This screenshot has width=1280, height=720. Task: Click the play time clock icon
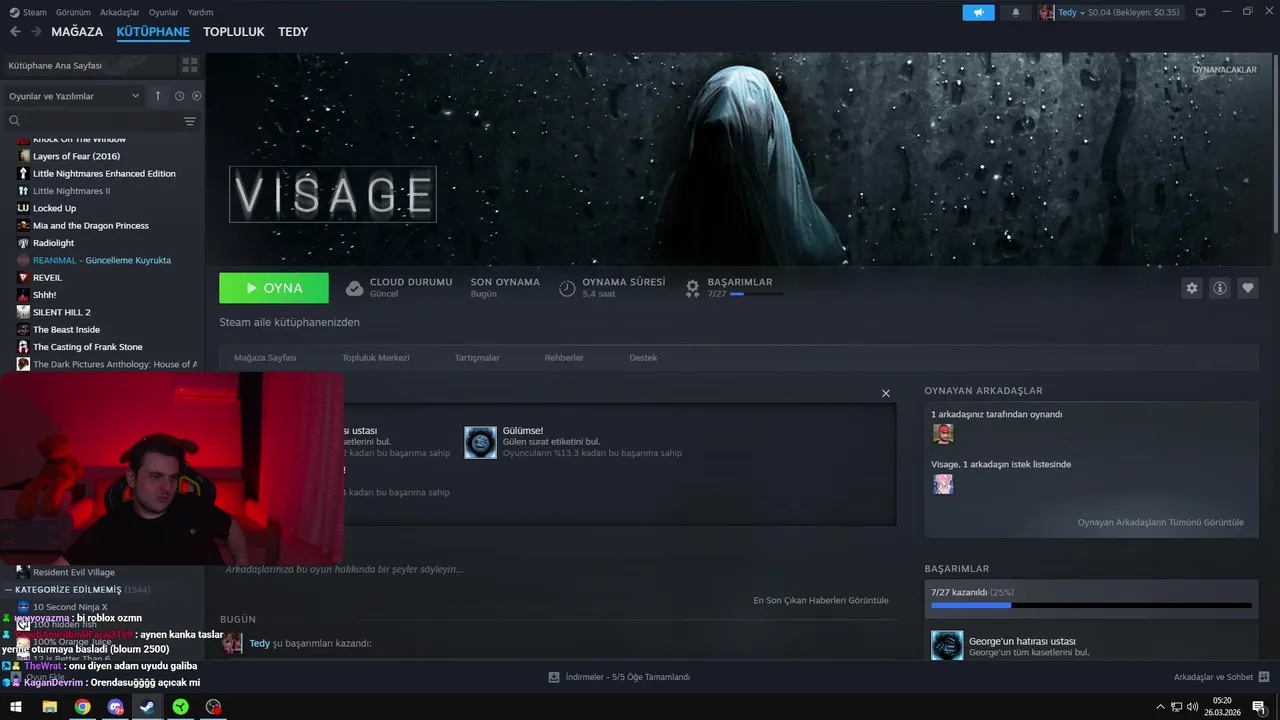567,288
